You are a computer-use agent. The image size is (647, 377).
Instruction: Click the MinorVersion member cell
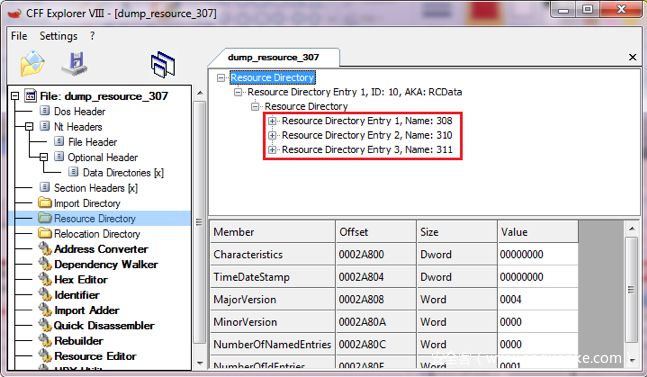coord(273,322)
